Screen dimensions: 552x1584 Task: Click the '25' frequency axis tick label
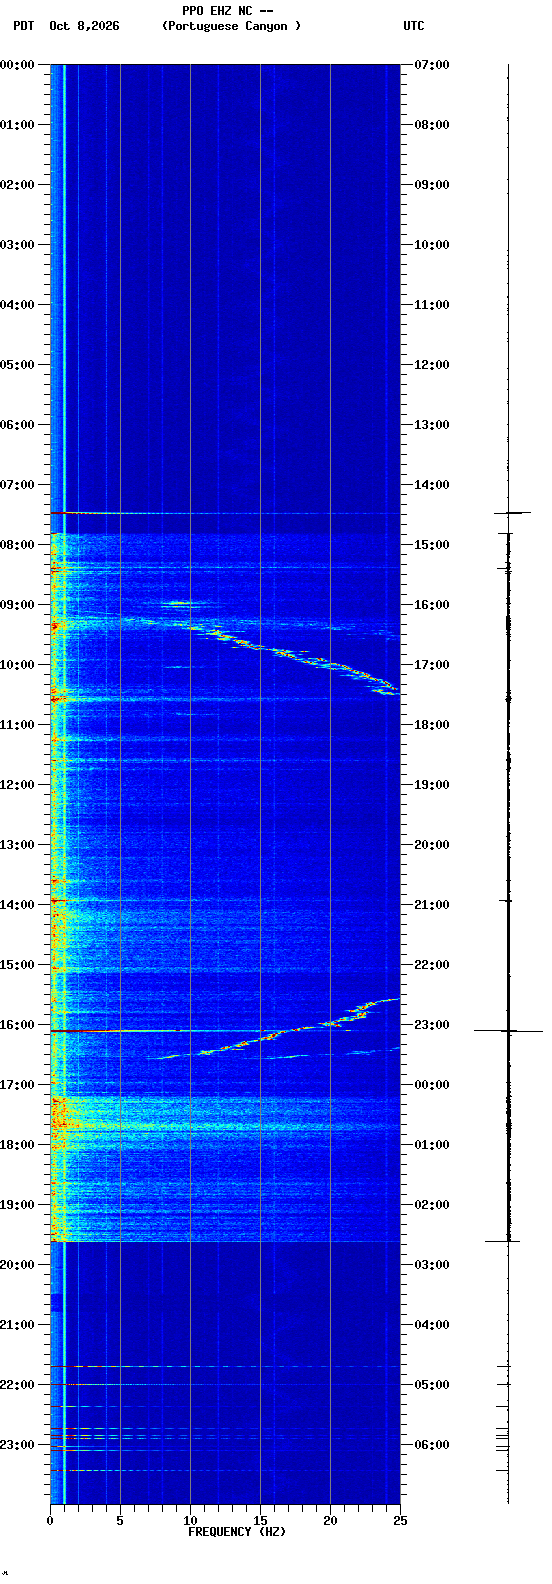click(x=400, y=1521)
